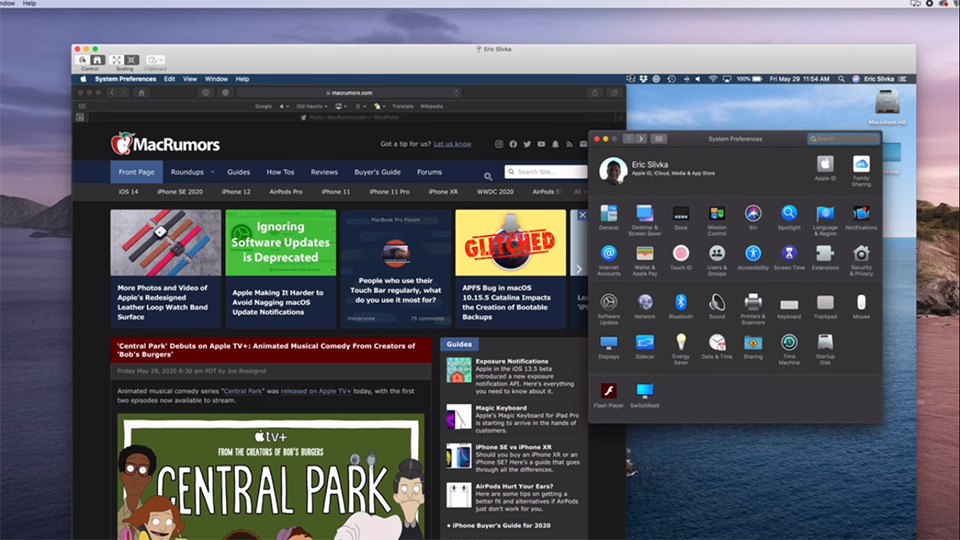This screenshot has height=540, width=960.
Task: Open the Window menu in remote session
Action: (x=216, y=79)
